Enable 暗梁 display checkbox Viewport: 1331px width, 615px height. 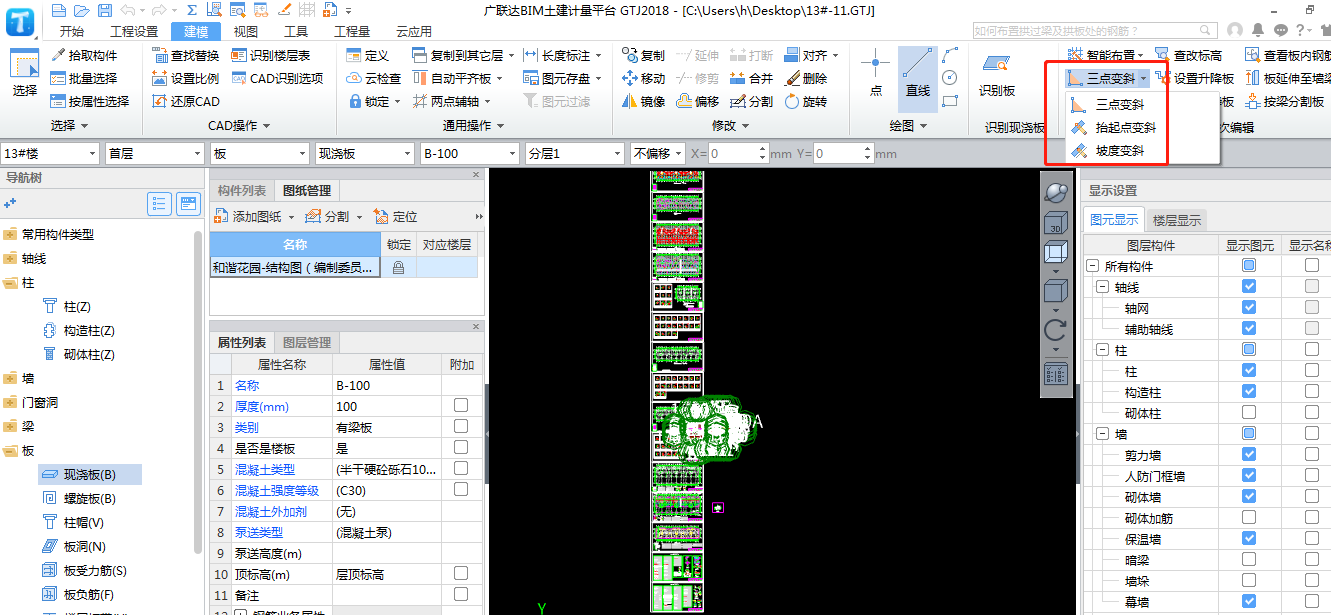[x=1249, y=560]
